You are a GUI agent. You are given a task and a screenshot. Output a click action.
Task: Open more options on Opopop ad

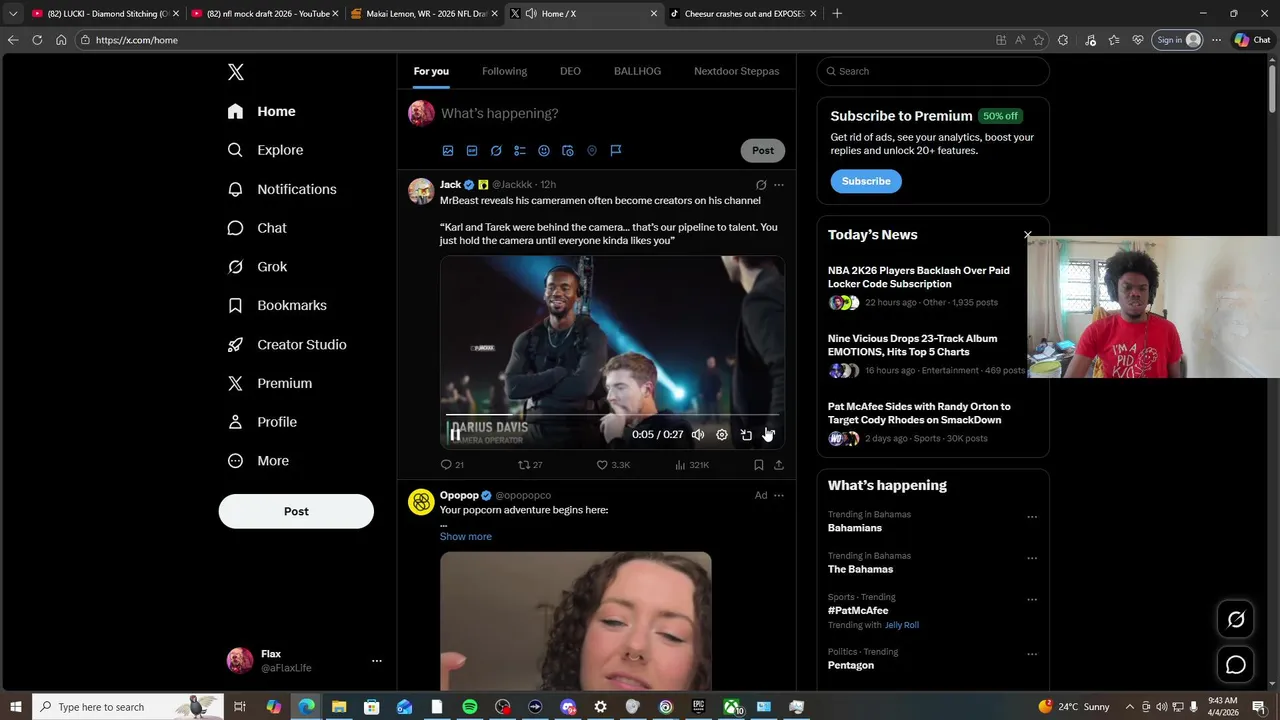tap(779, 496)
